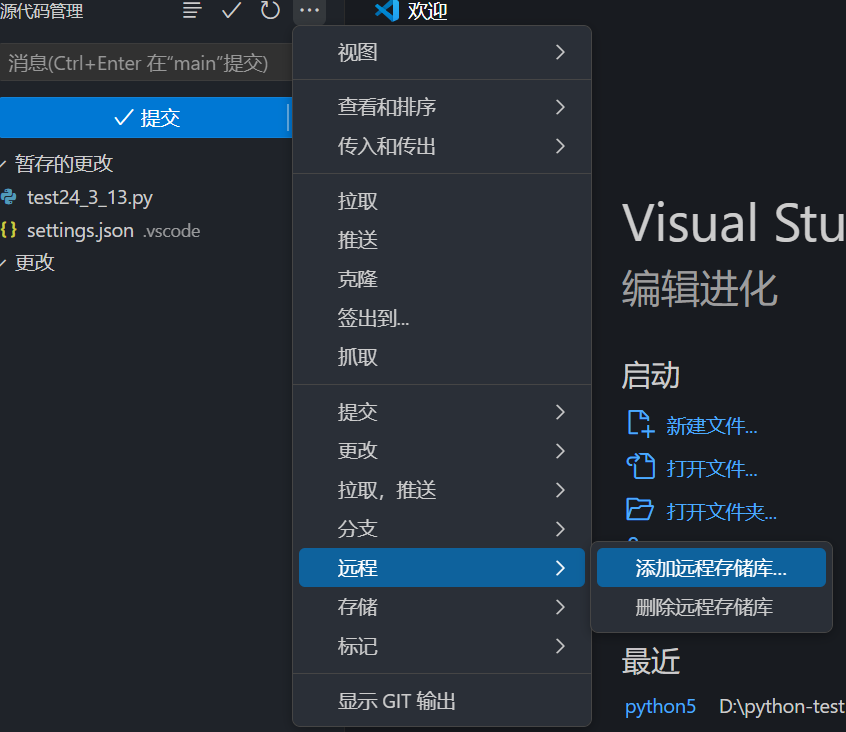846x732 pixels.
Task: Click the refresh icon in source control header
Action: click(x=270, y=10)
